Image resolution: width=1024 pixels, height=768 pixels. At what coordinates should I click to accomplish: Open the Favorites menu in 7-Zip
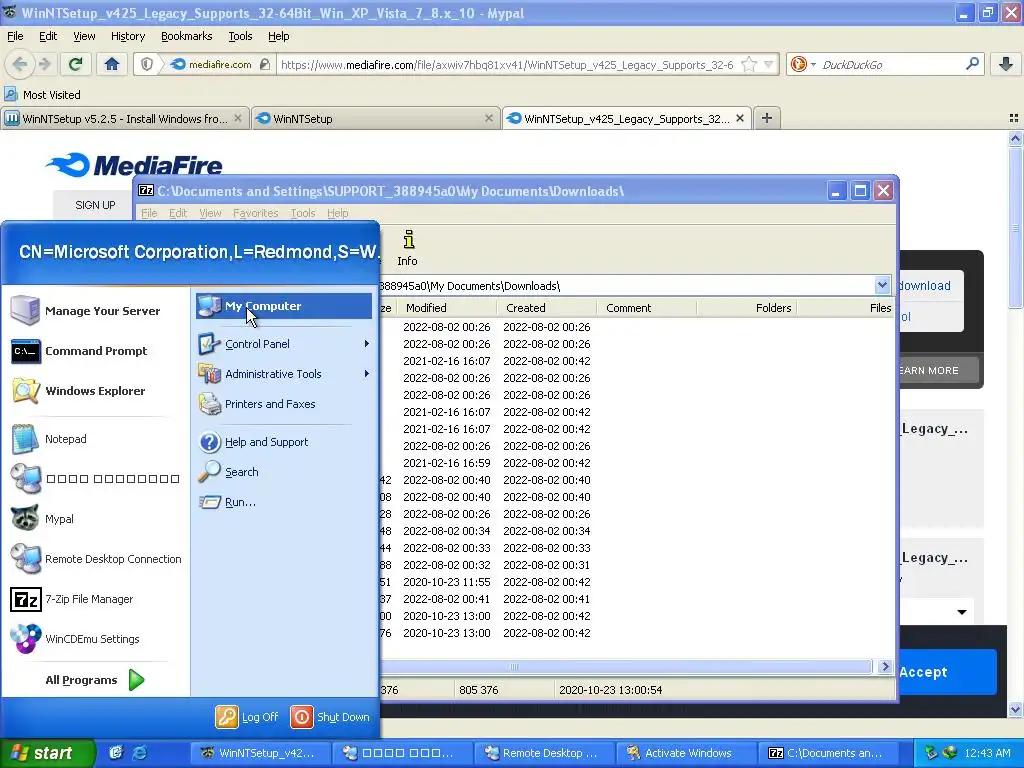coord(255,213)
